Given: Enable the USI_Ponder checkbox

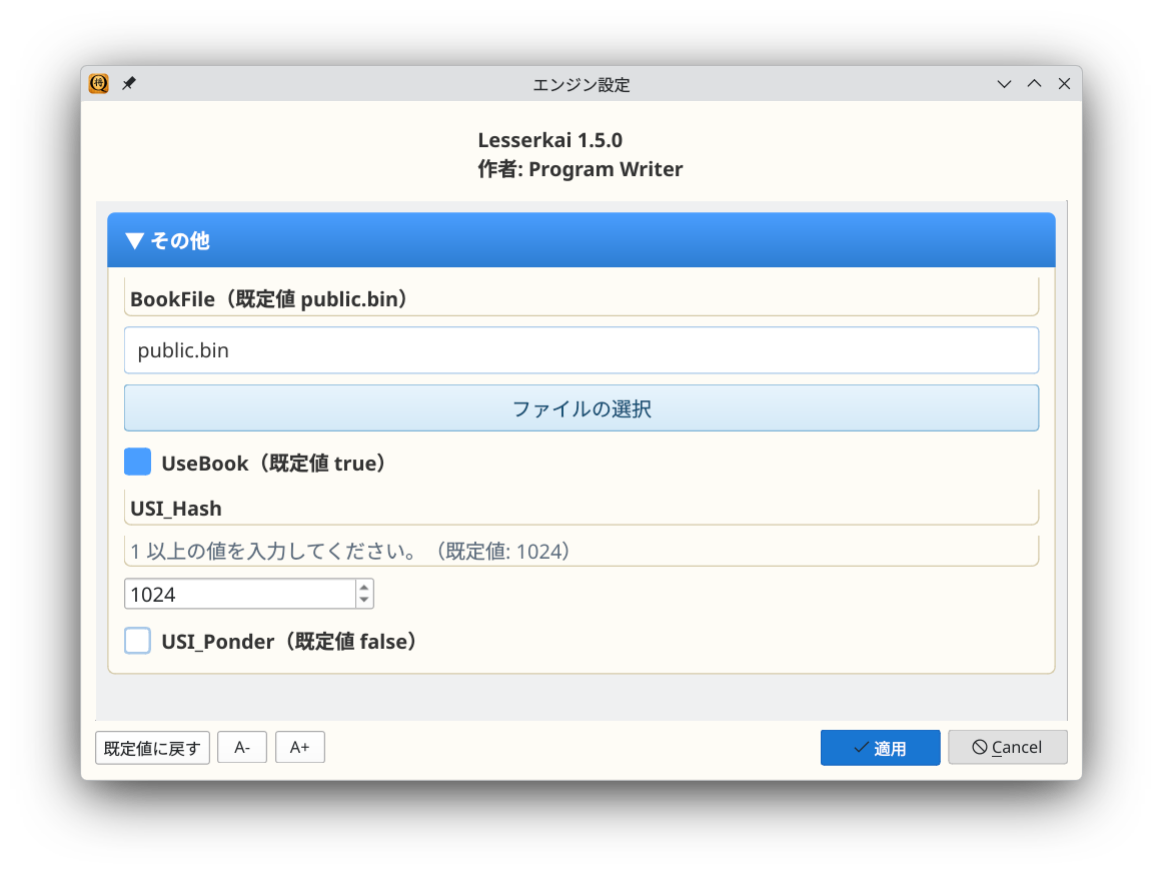Looking at the screenshot, I should coord(137,640).
